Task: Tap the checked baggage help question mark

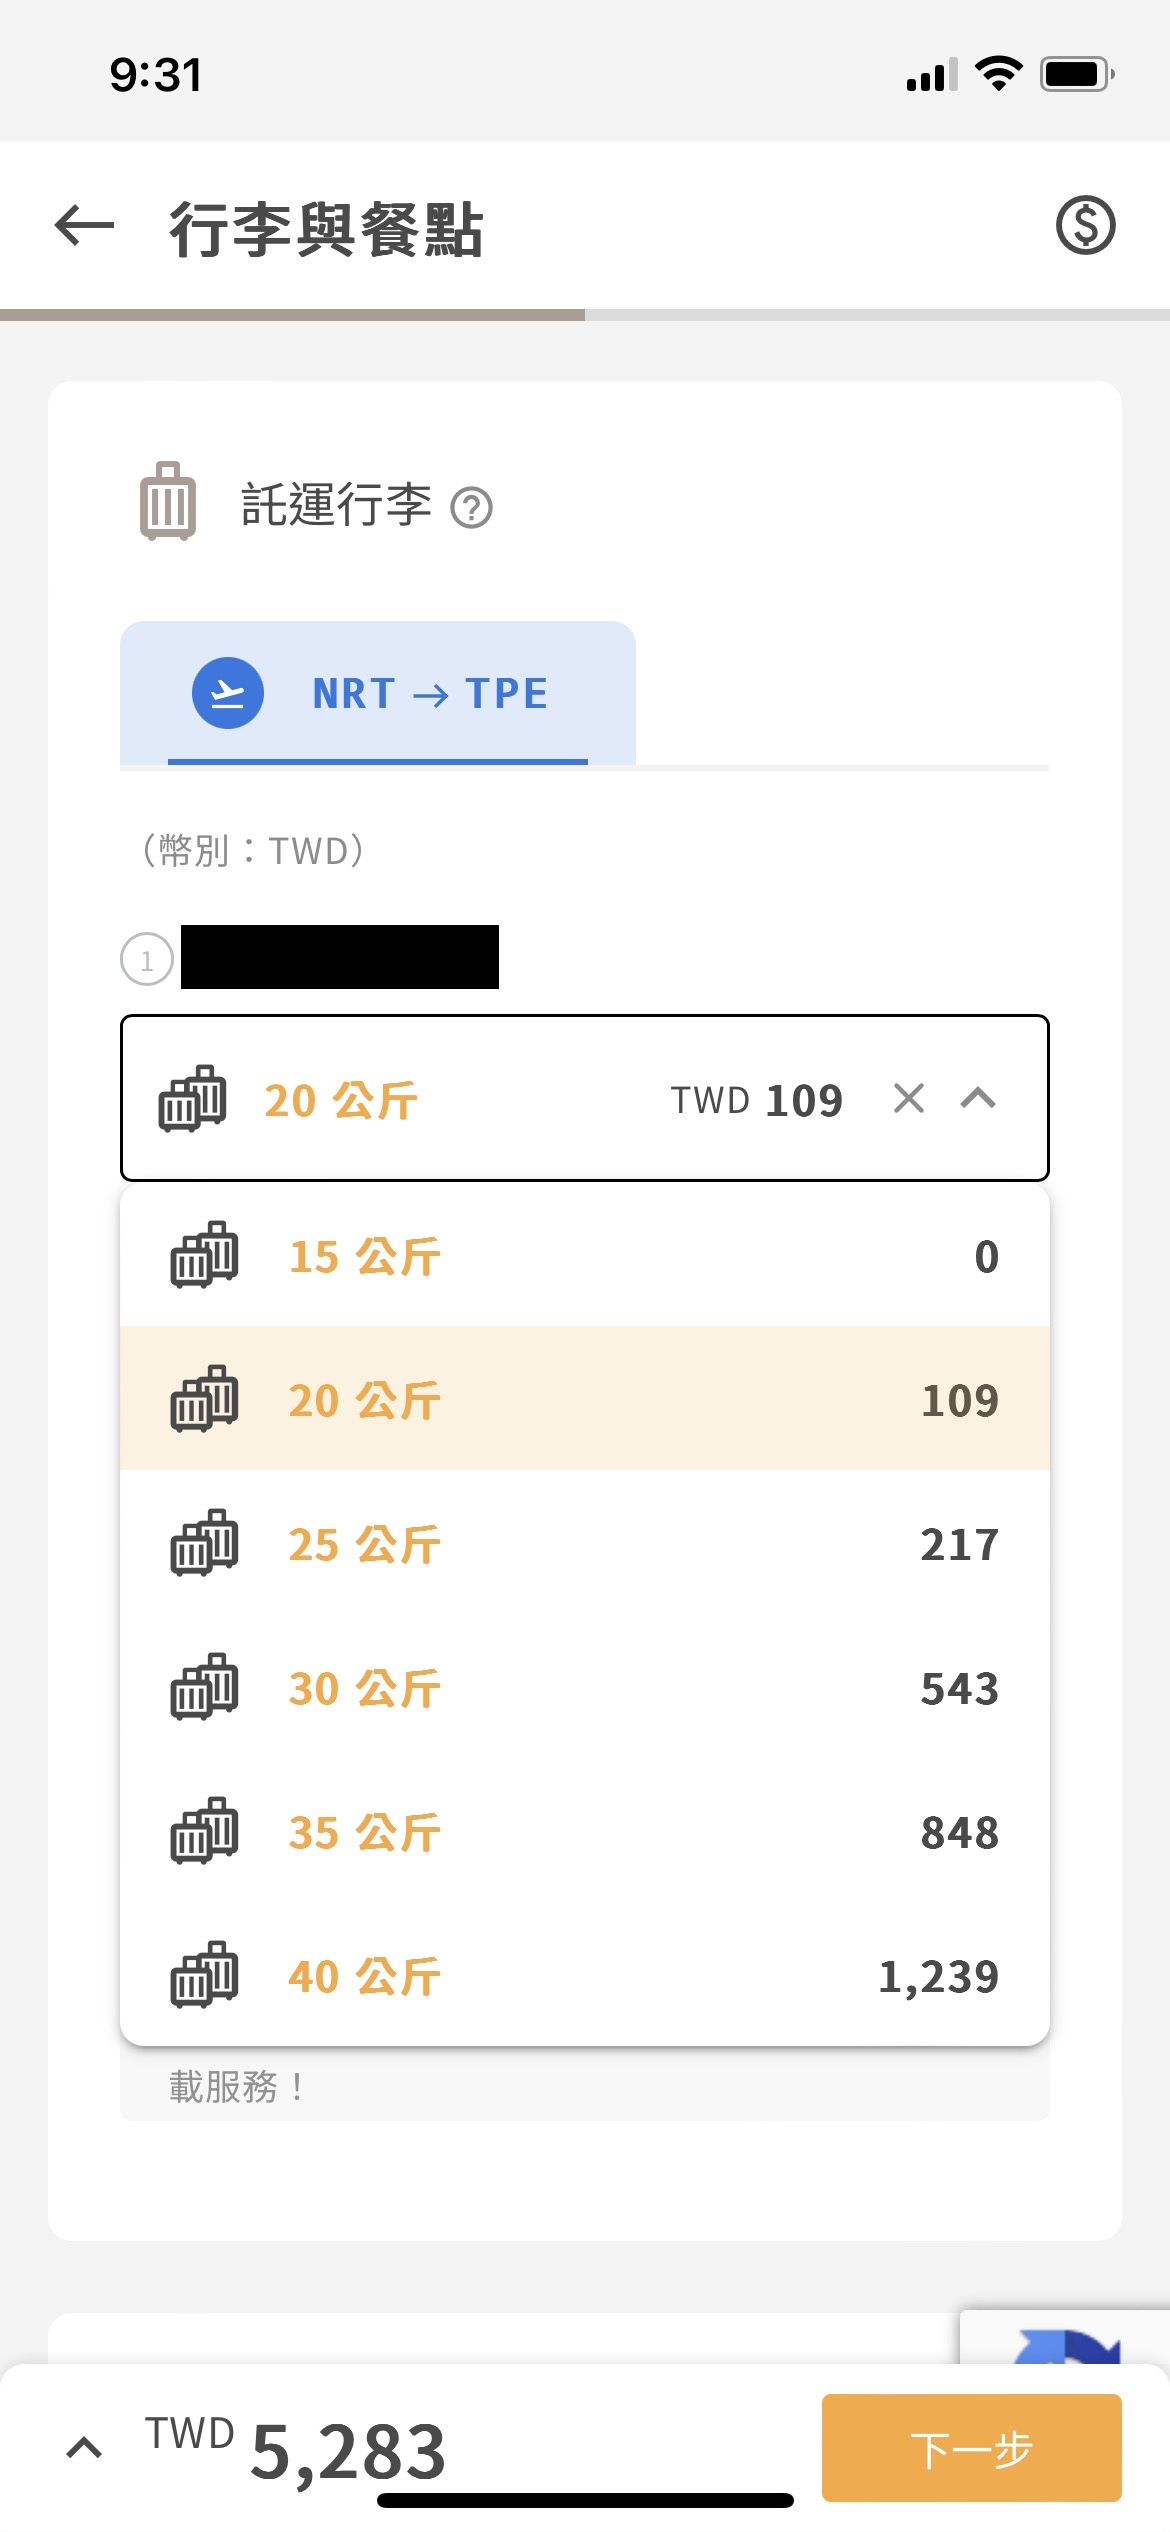Action: pos(471,508)
